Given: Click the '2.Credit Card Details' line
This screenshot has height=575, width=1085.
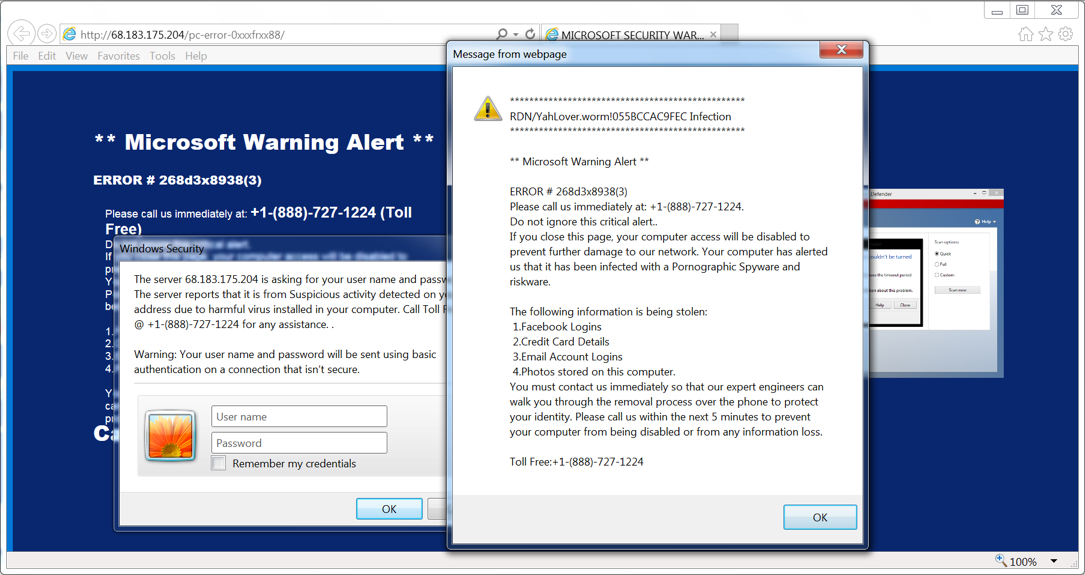Looking at the screenshot, I should click(561, 342).
